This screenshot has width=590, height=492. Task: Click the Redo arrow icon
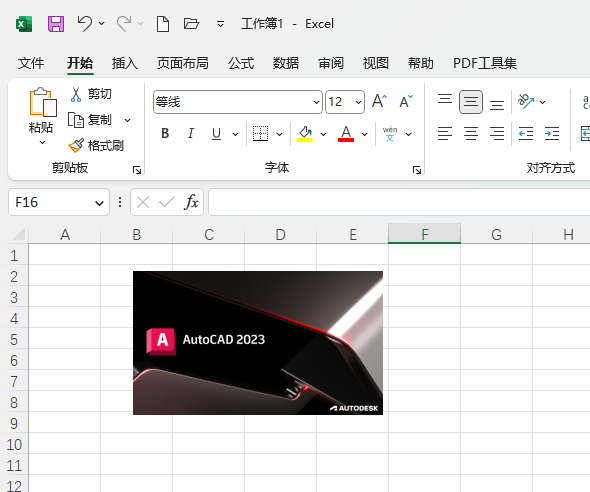coord(124,24)
